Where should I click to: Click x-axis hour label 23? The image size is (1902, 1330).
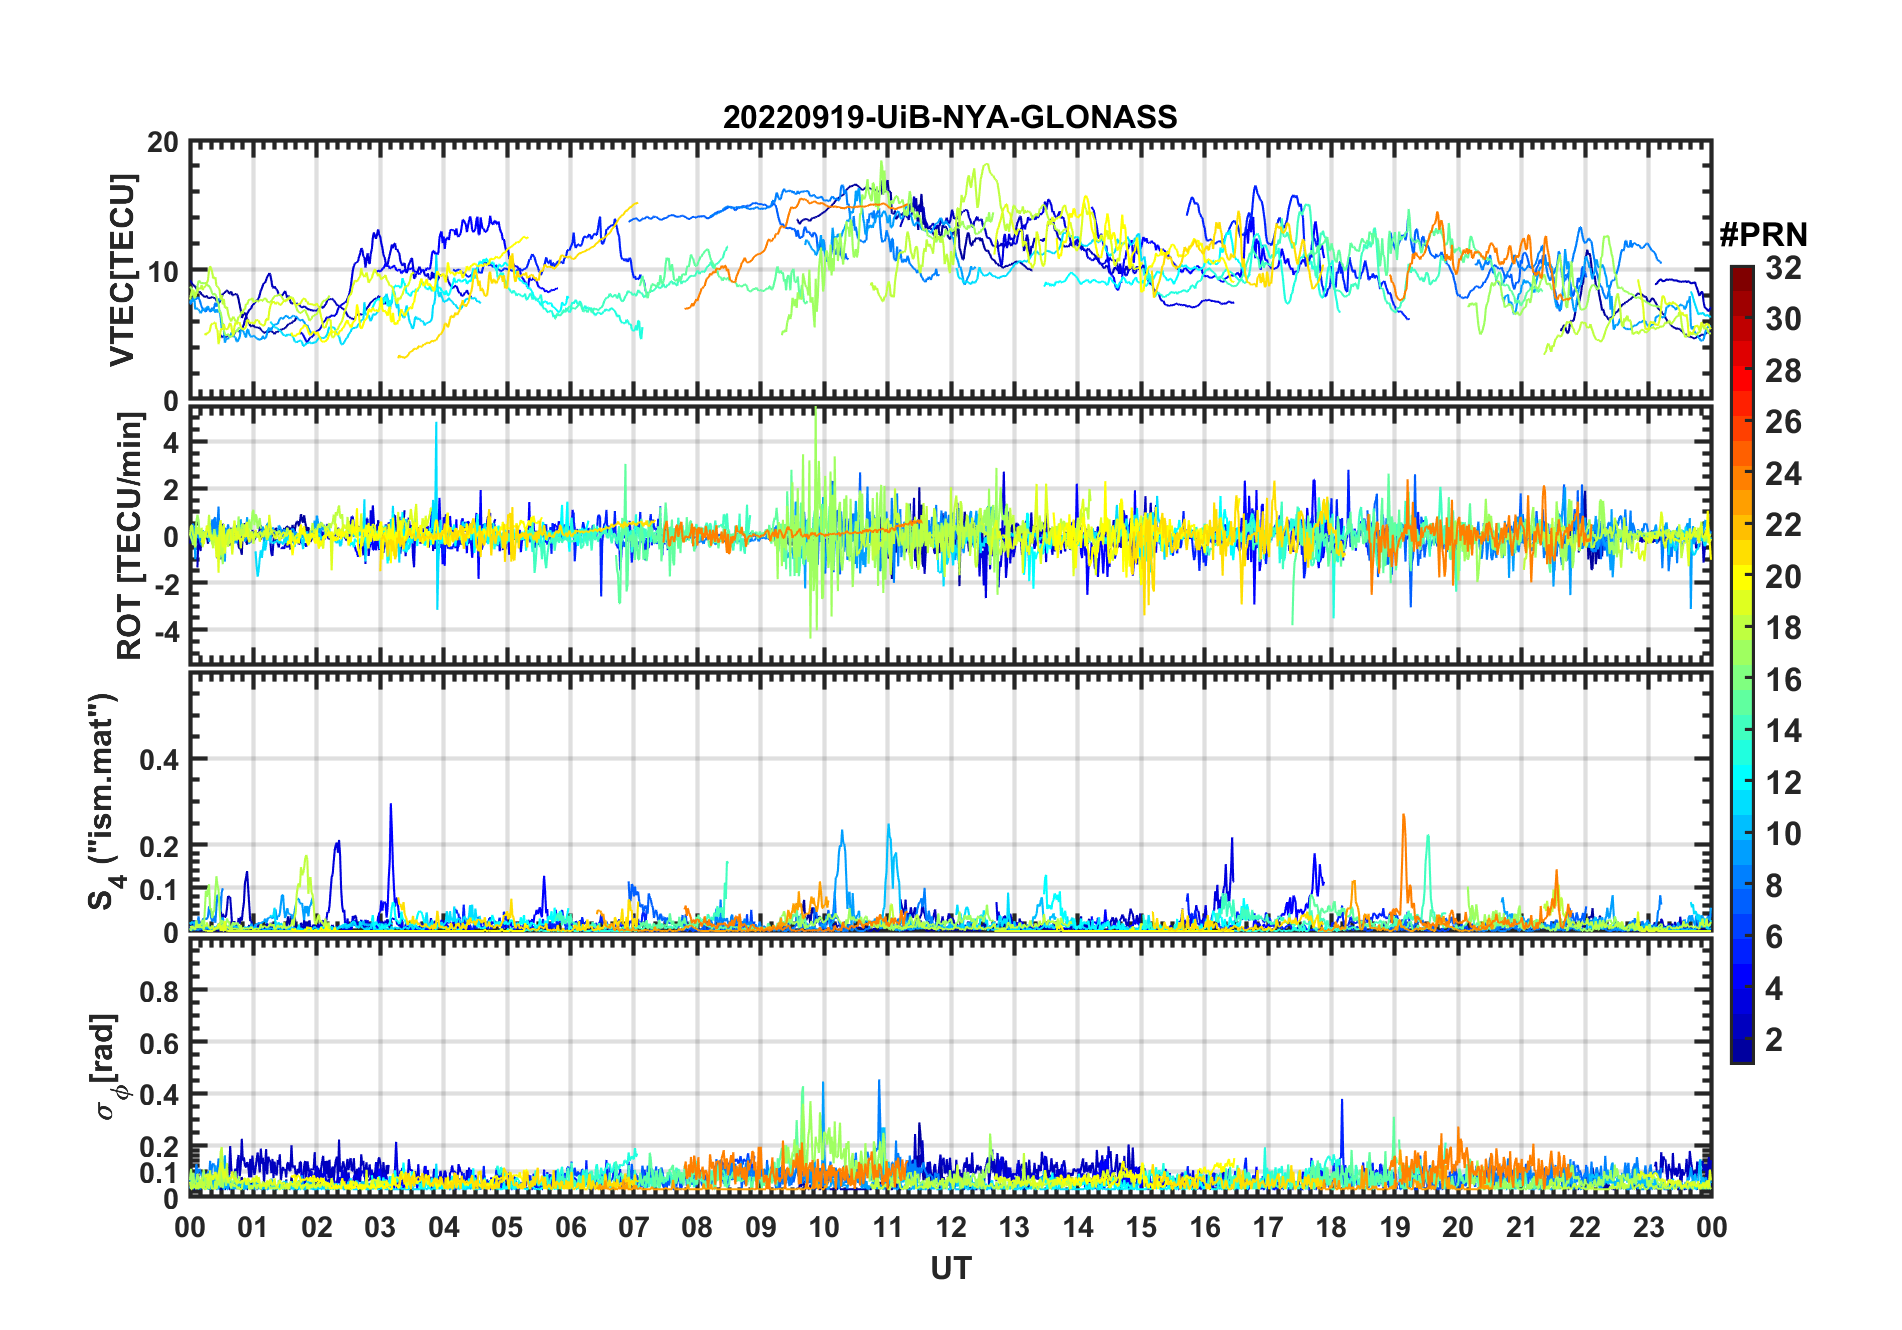point(1648,1227)
